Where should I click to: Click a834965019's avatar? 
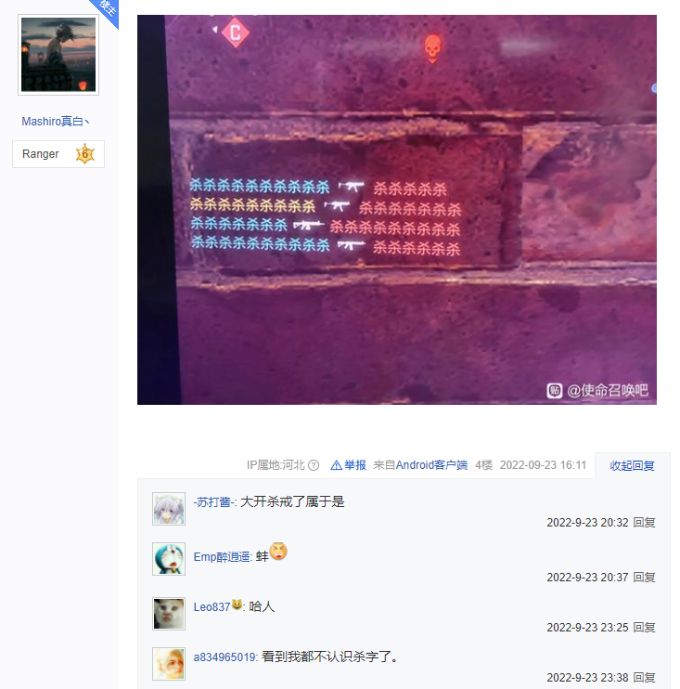pyautogui.click(x=169, y=664)
